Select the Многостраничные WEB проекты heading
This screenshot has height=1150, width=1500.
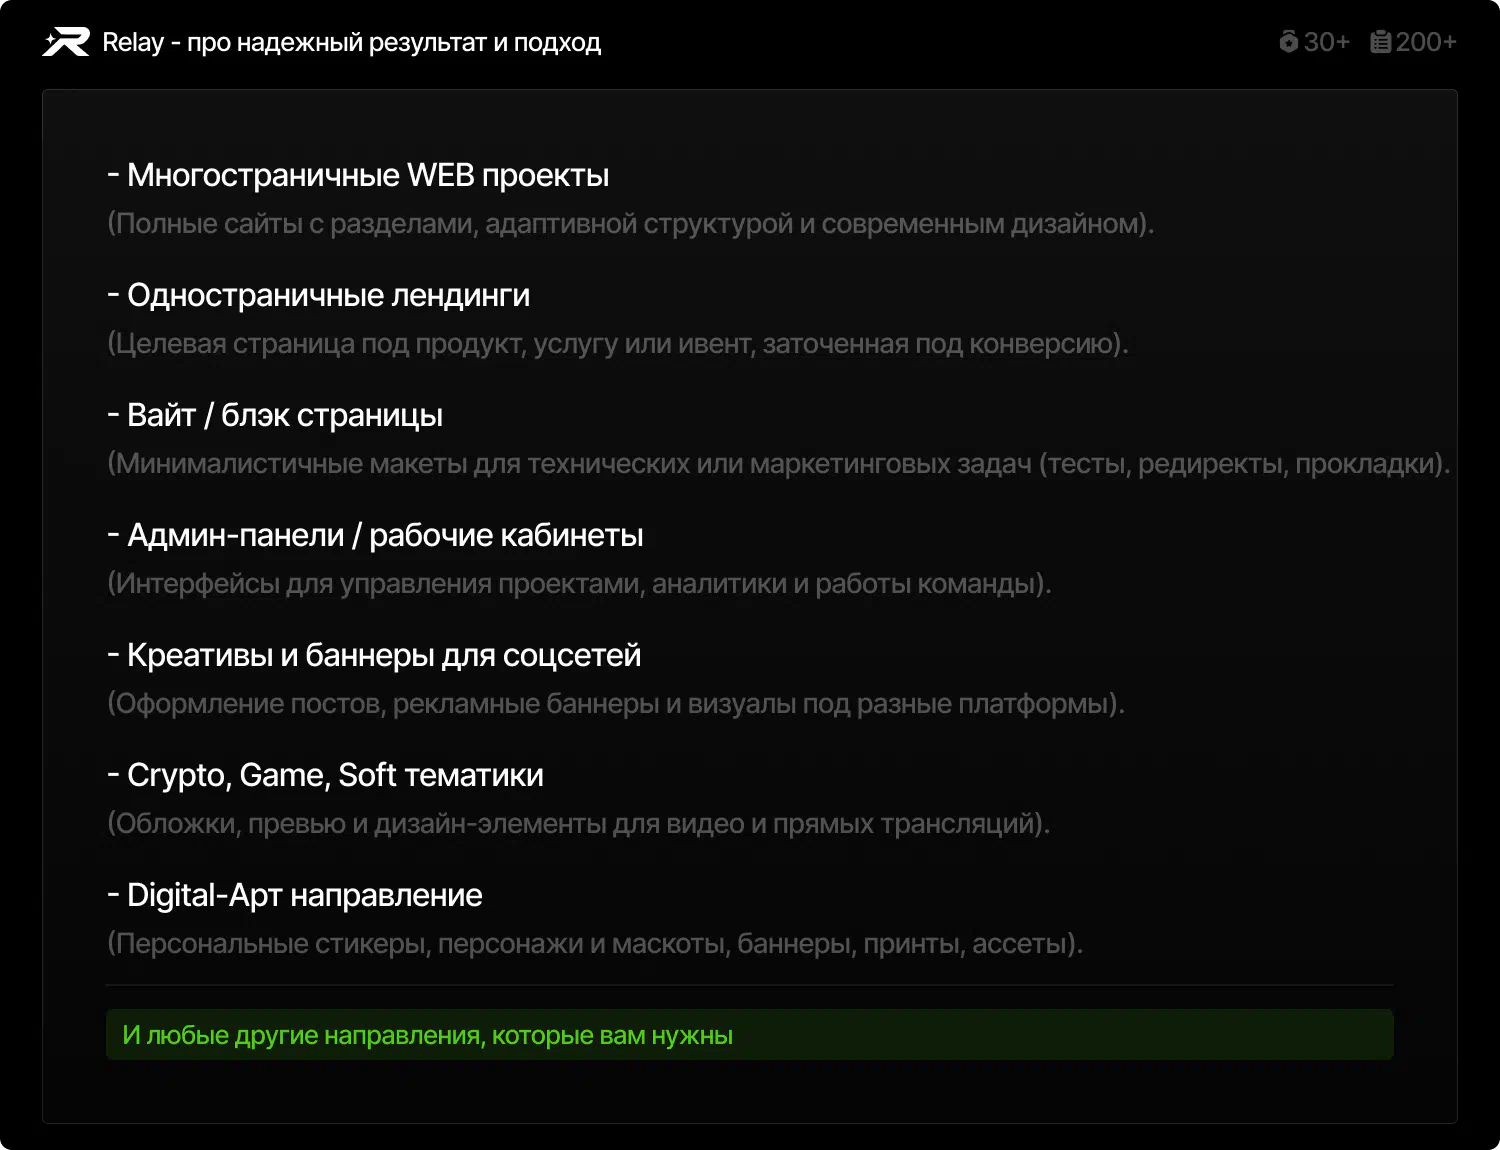358,175
